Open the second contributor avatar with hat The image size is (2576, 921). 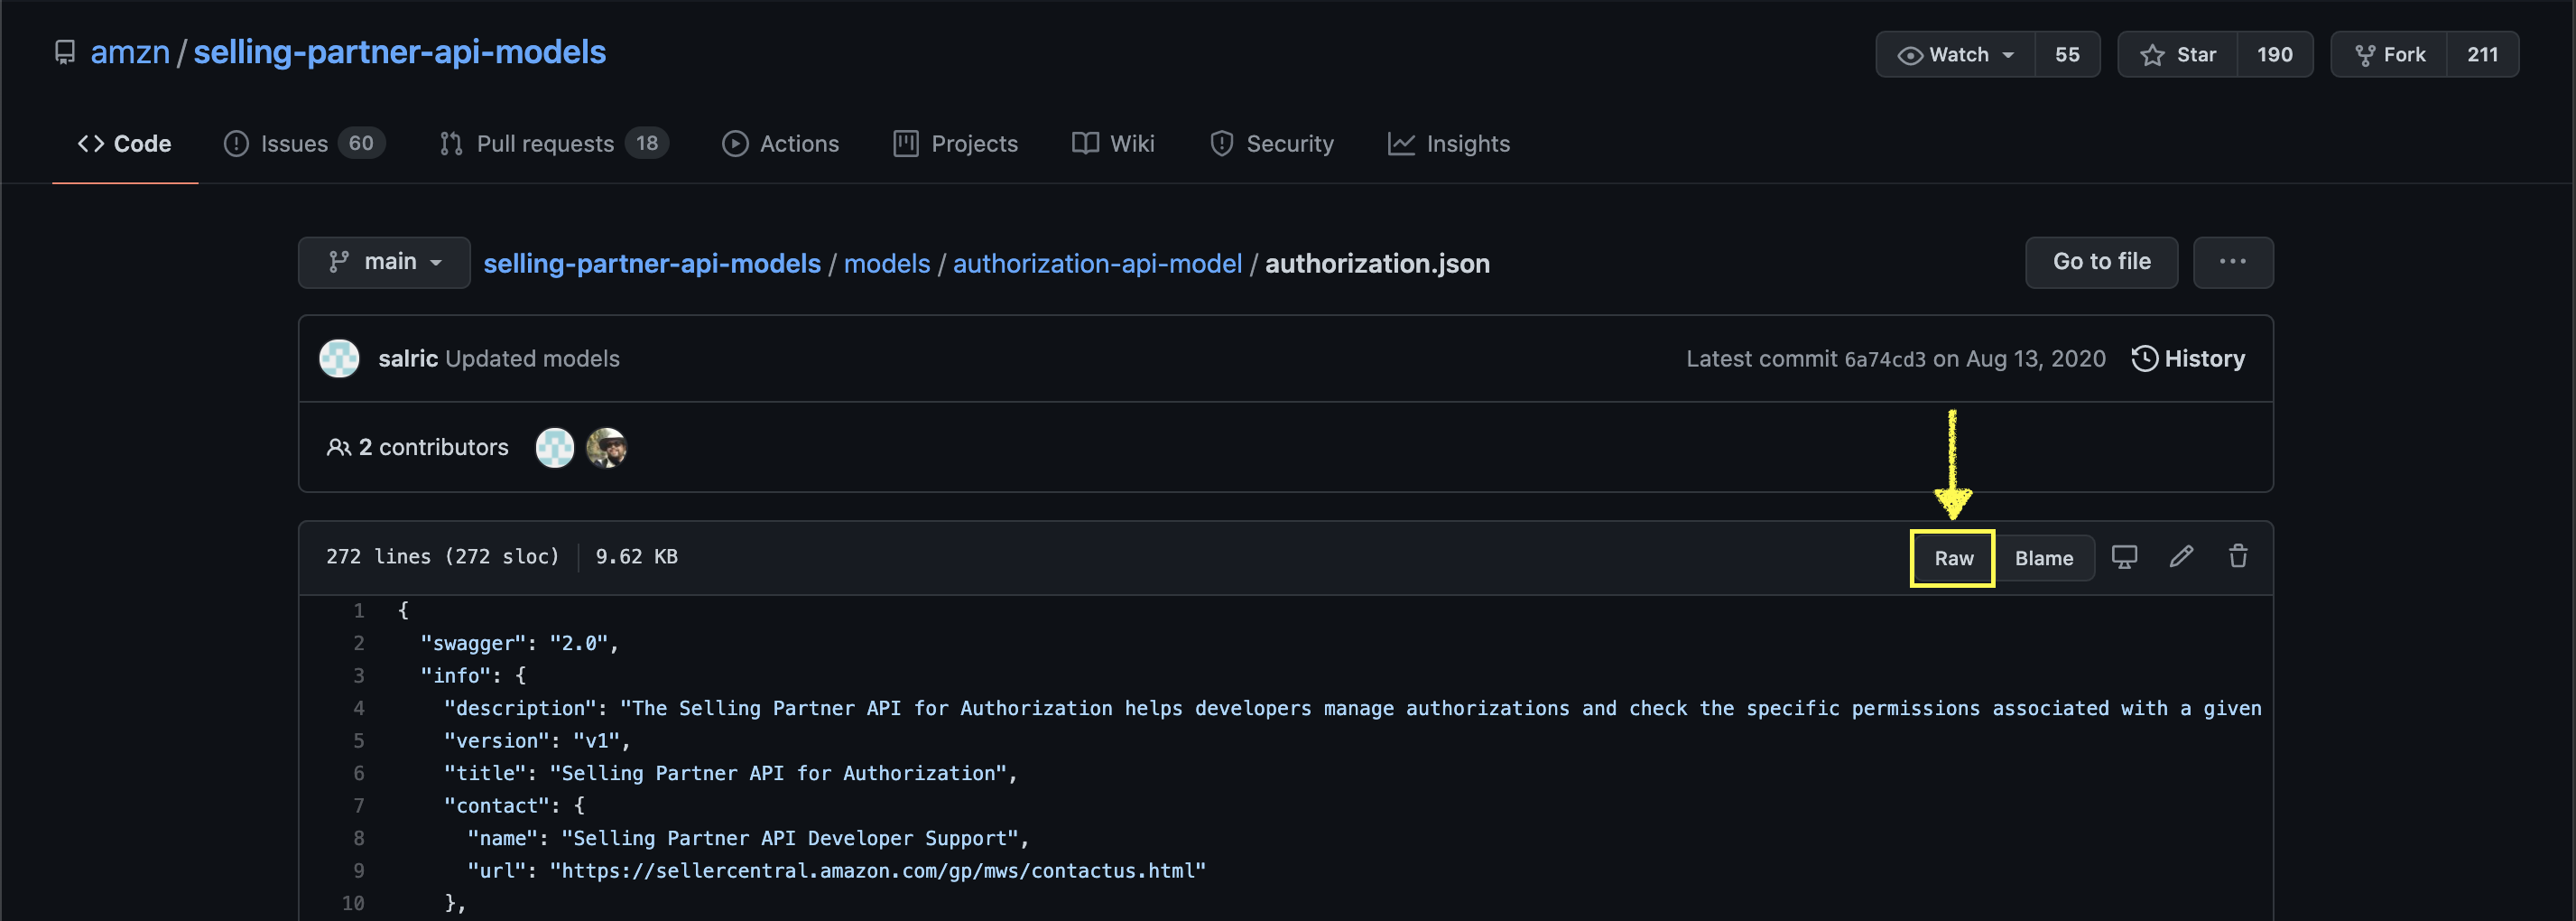(606, 448)
